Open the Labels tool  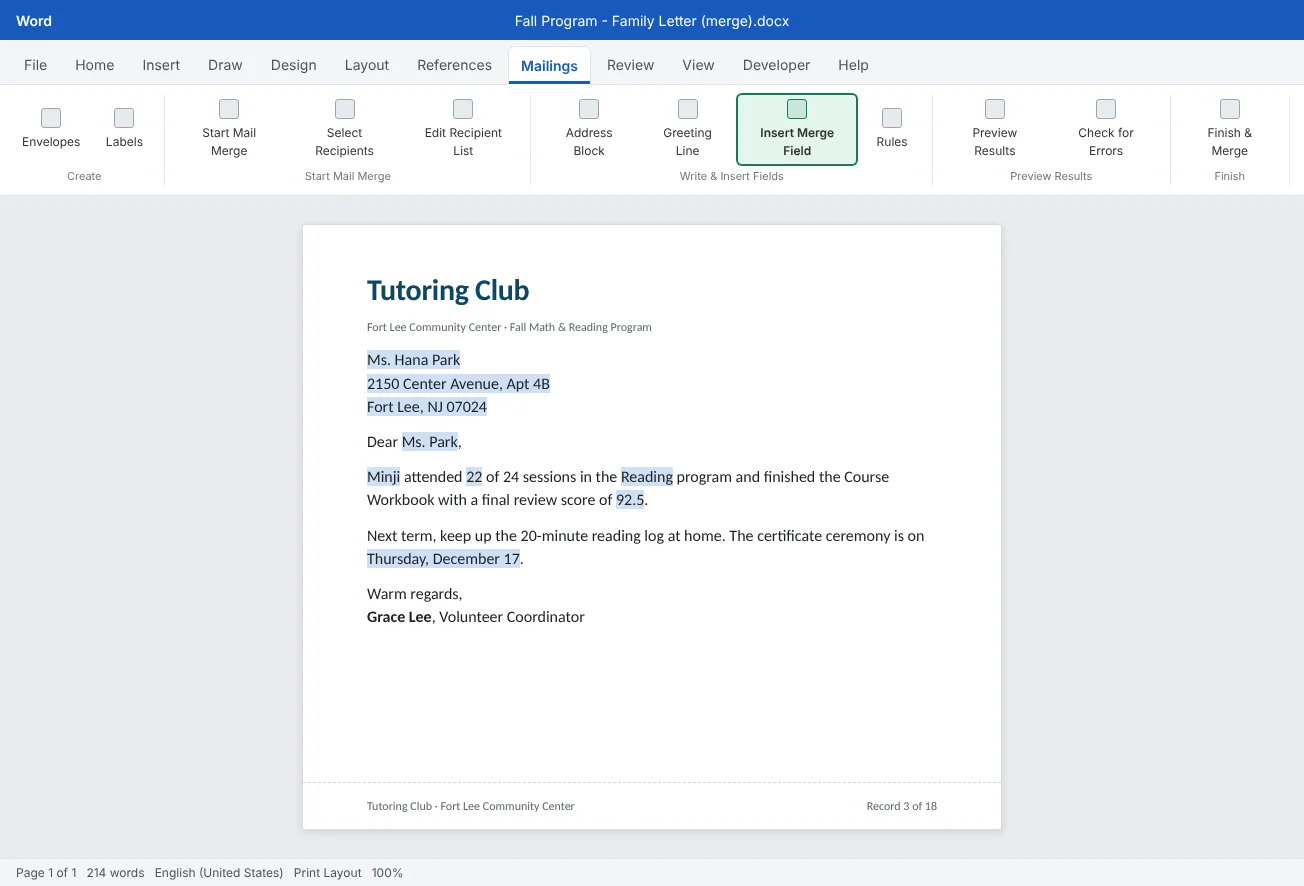pos(124,129)
